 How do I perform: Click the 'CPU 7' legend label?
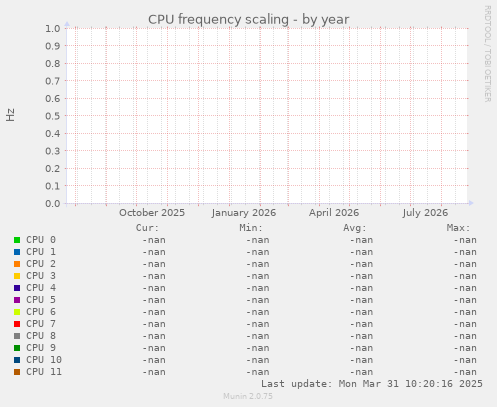click(x=41, y=324)
